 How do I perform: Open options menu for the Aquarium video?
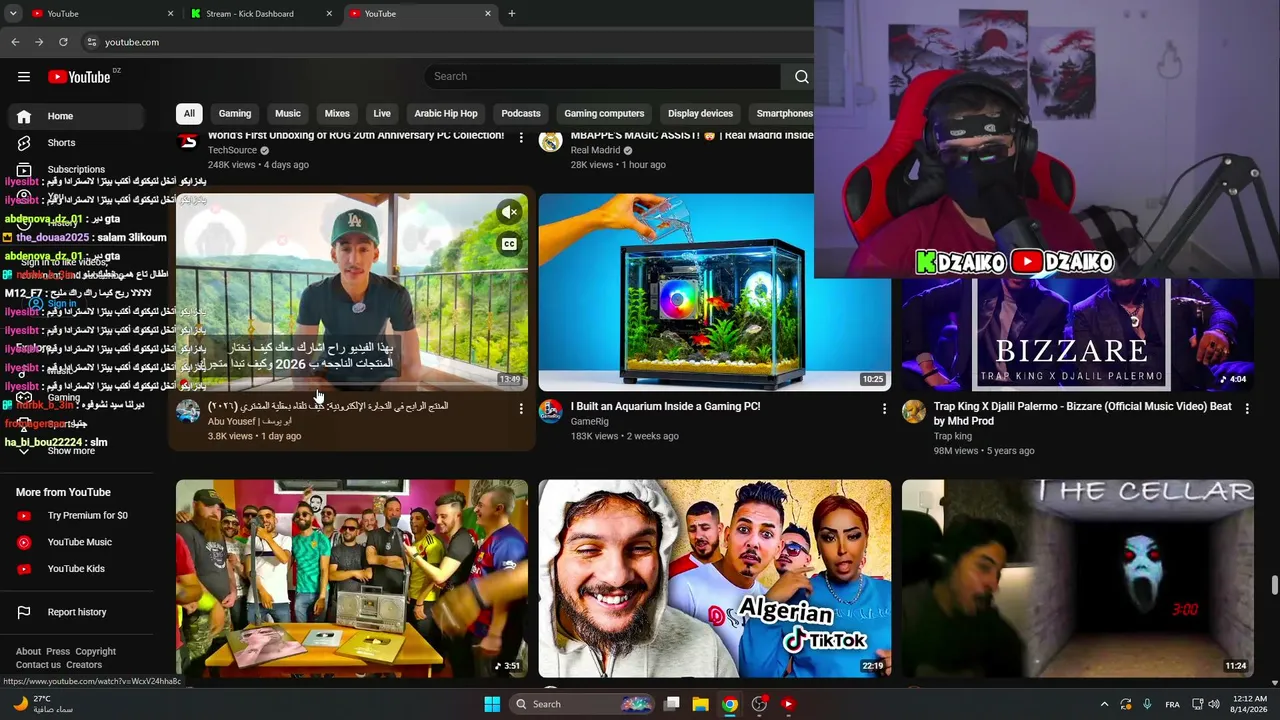[884, 409]
